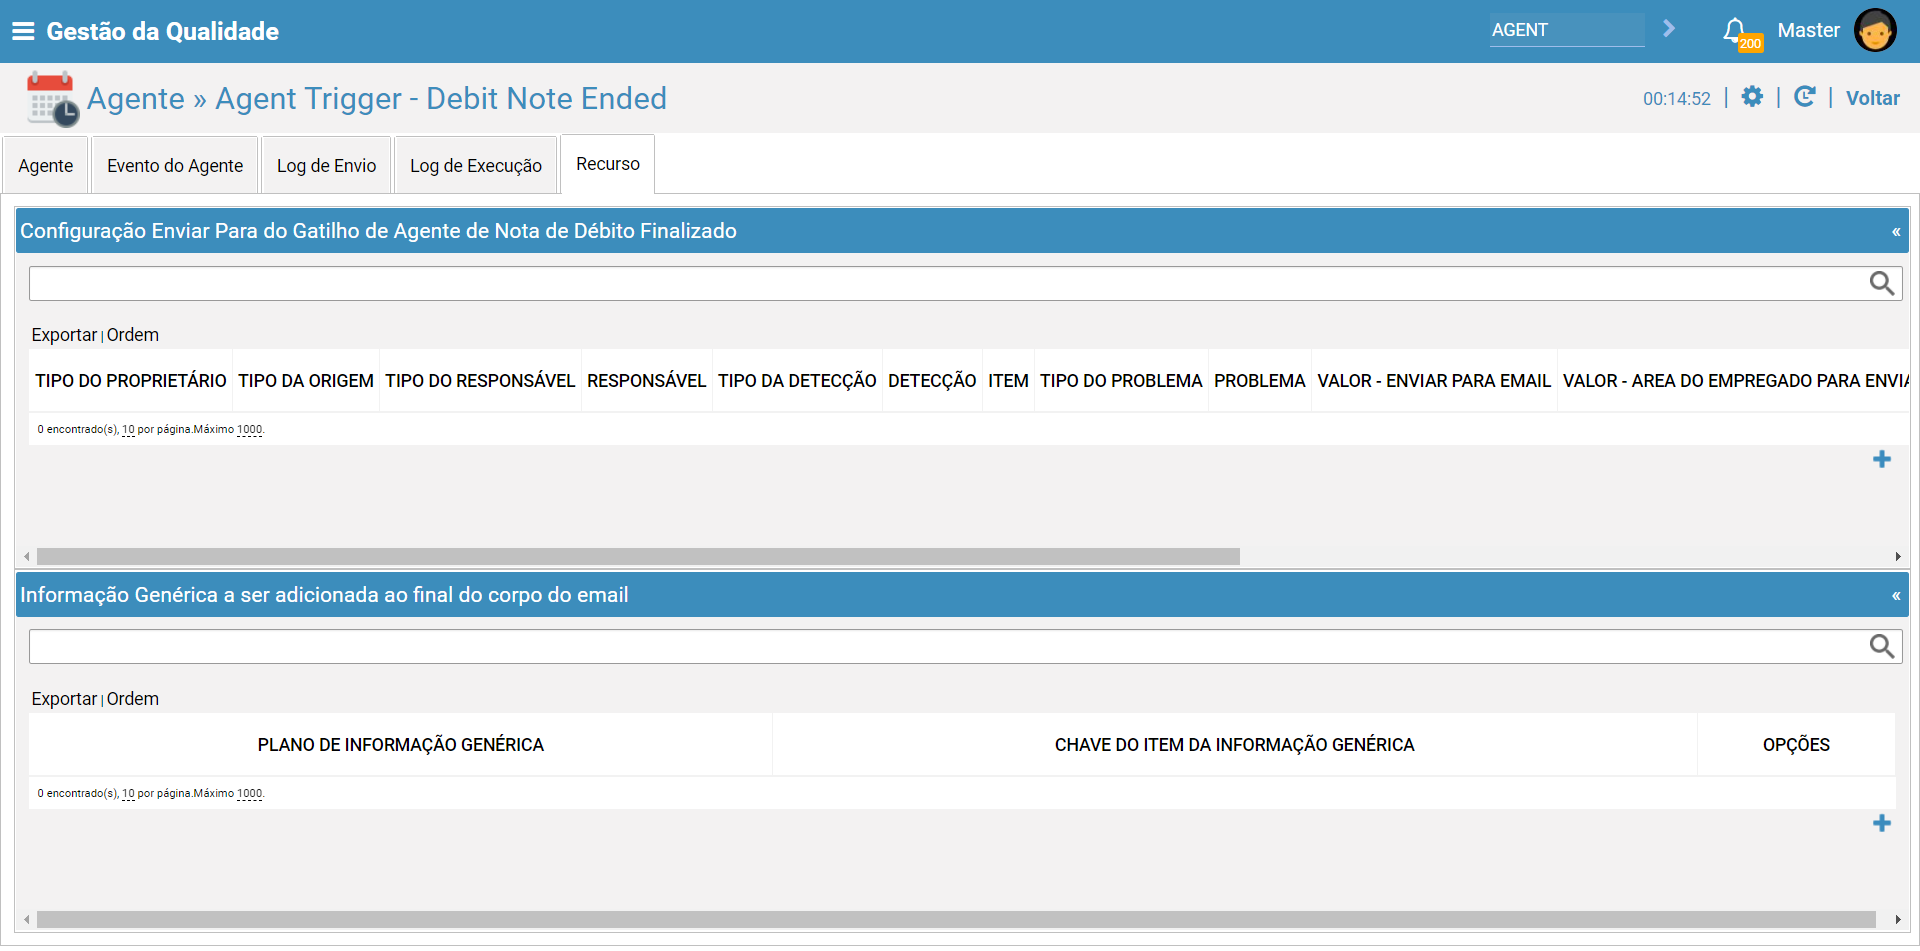
Task: Click the refresh icon near Voltar
Action: coord(1805,97)
